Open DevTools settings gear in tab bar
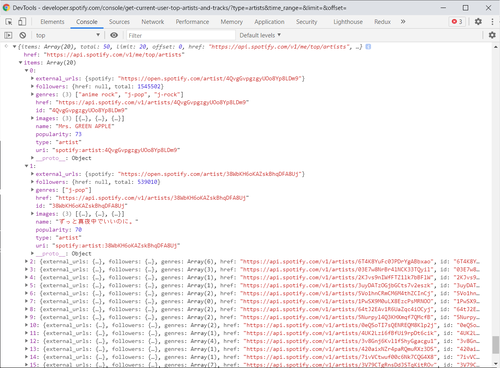 (478, 21)
